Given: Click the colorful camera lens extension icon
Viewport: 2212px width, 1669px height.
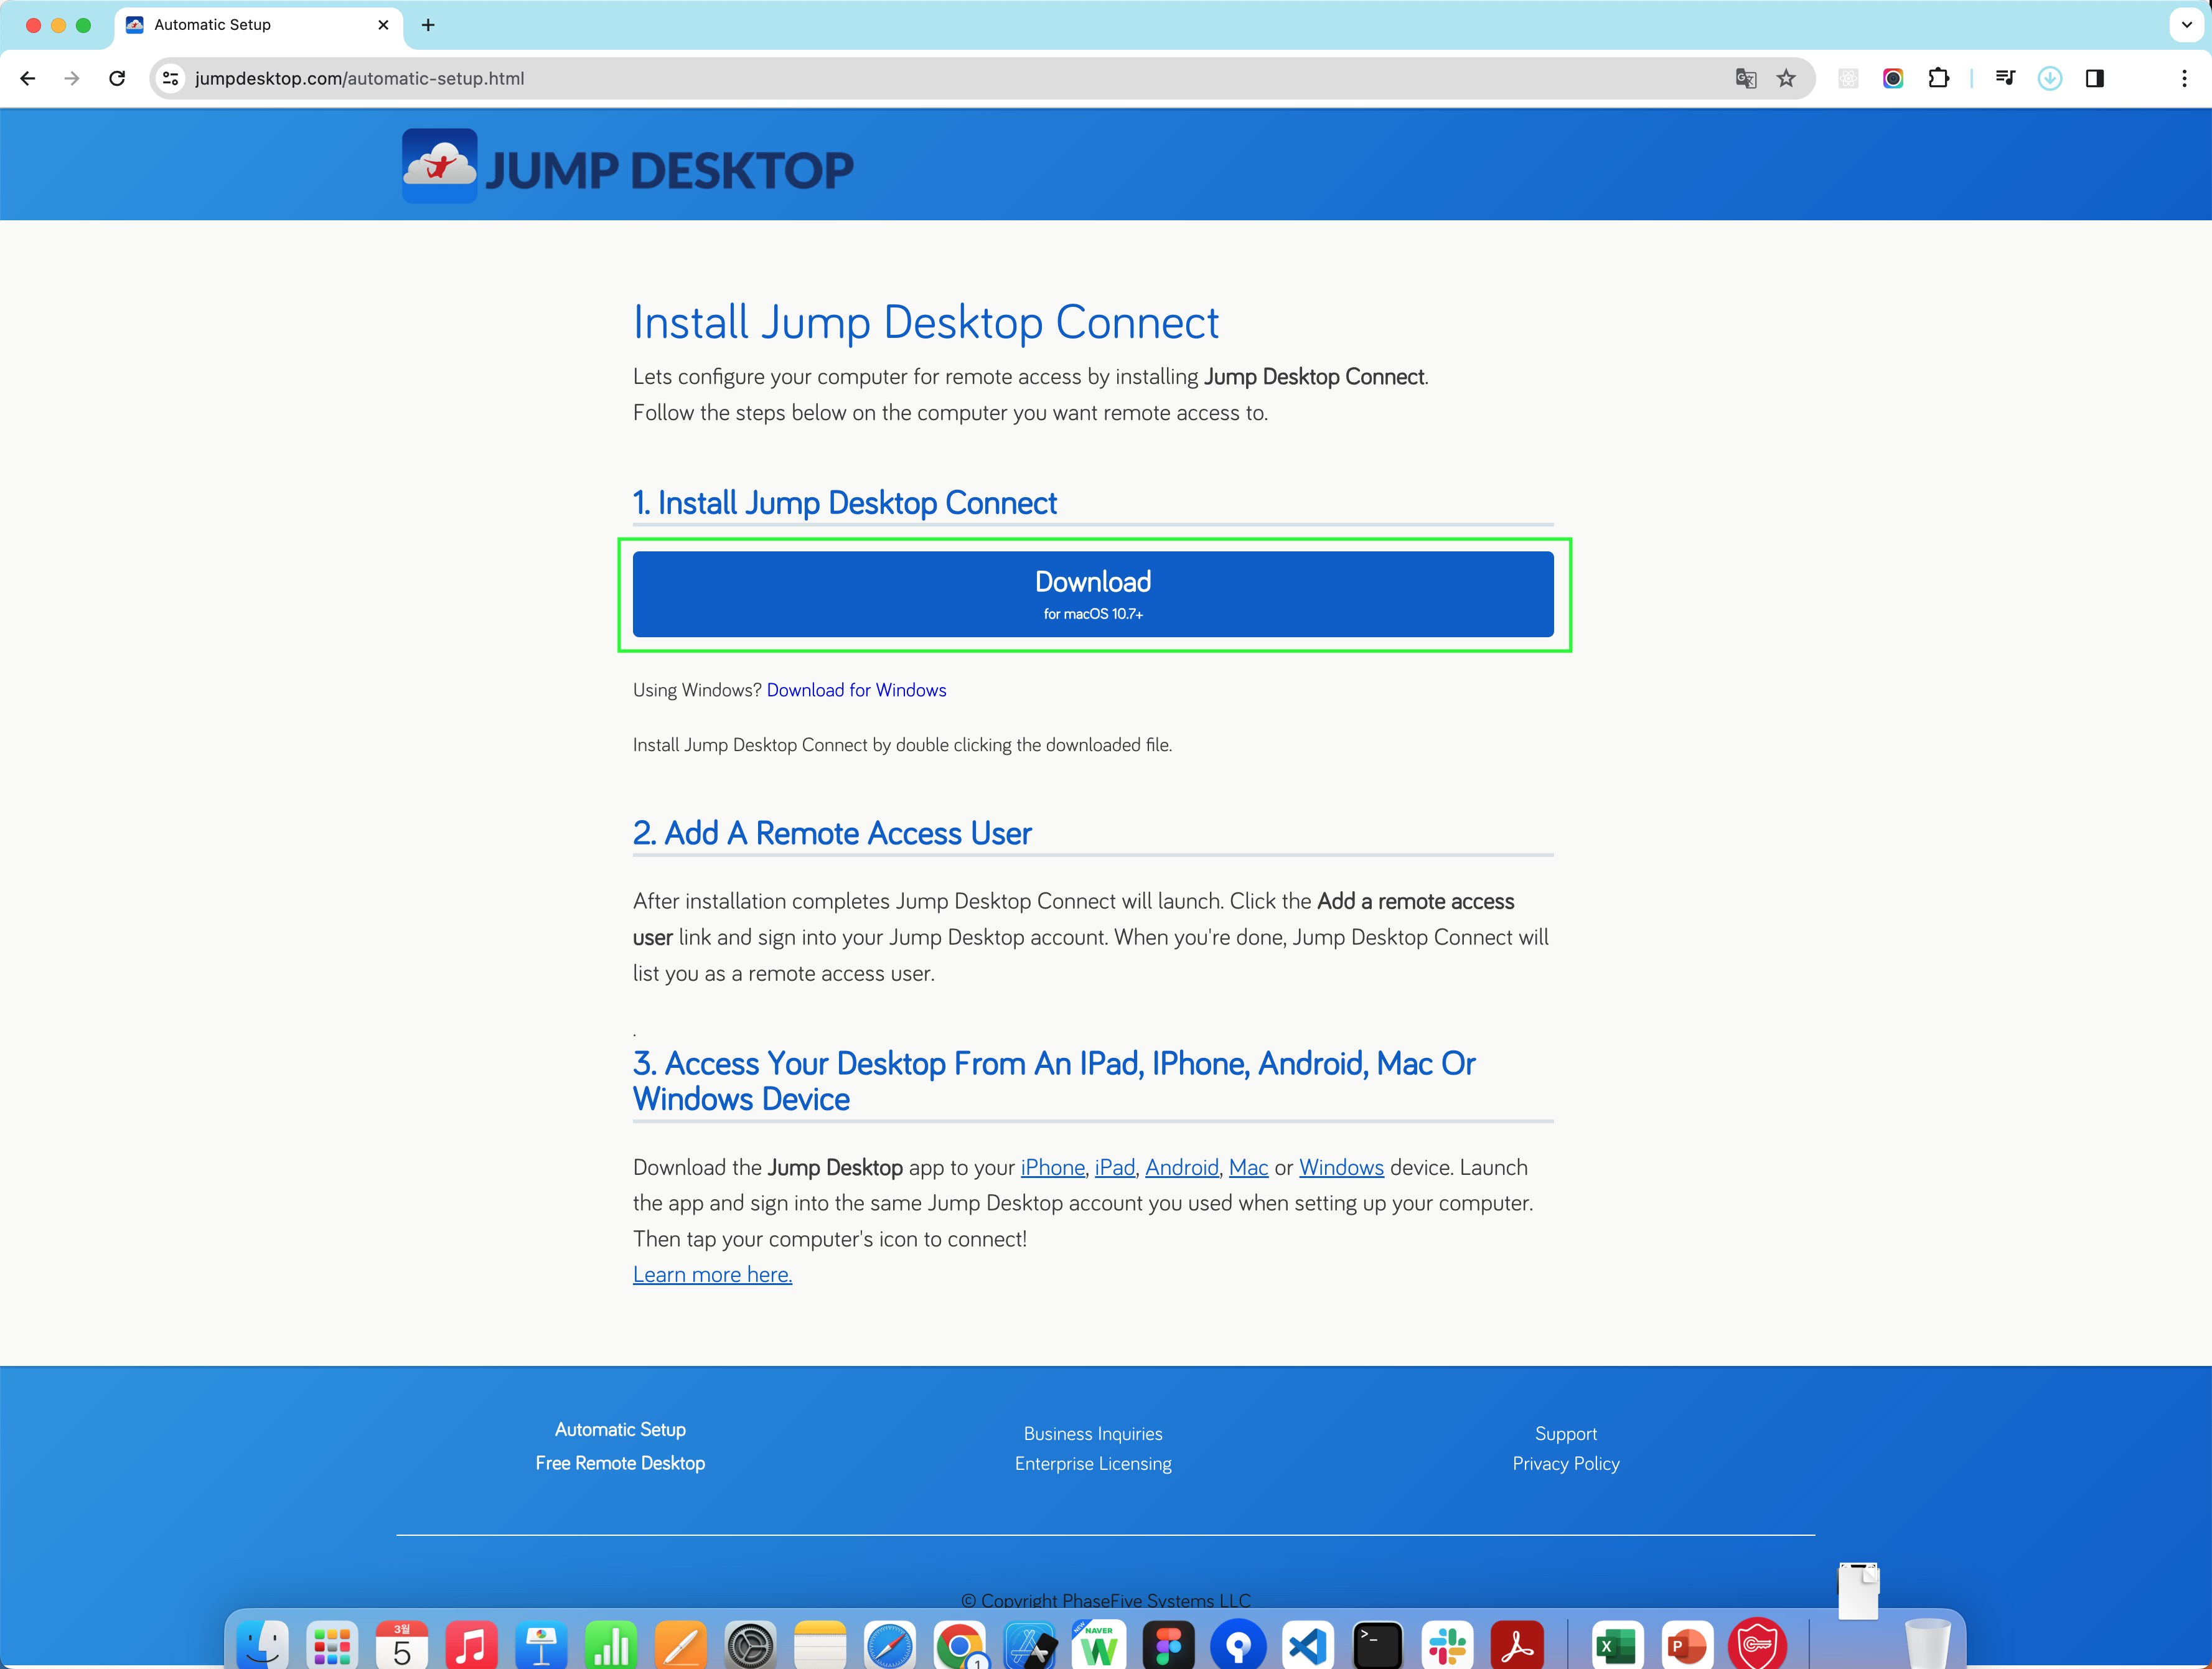Looking at the screenshot, I should coord(1893,78).
